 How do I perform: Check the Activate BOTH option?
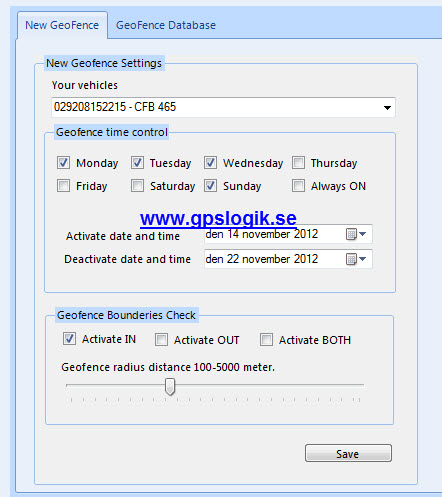coord(266,340)
